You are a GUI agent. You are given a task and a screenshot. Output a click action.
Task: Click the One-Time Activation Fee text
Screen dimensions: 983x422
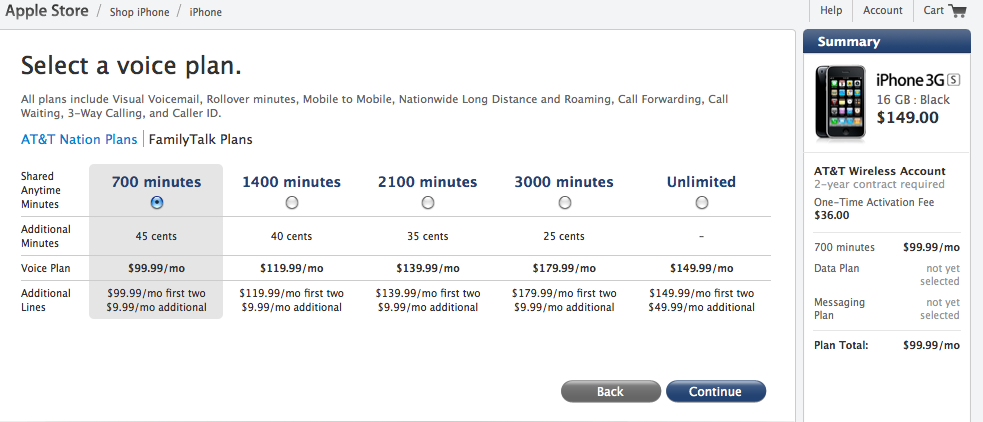(874, 202)
